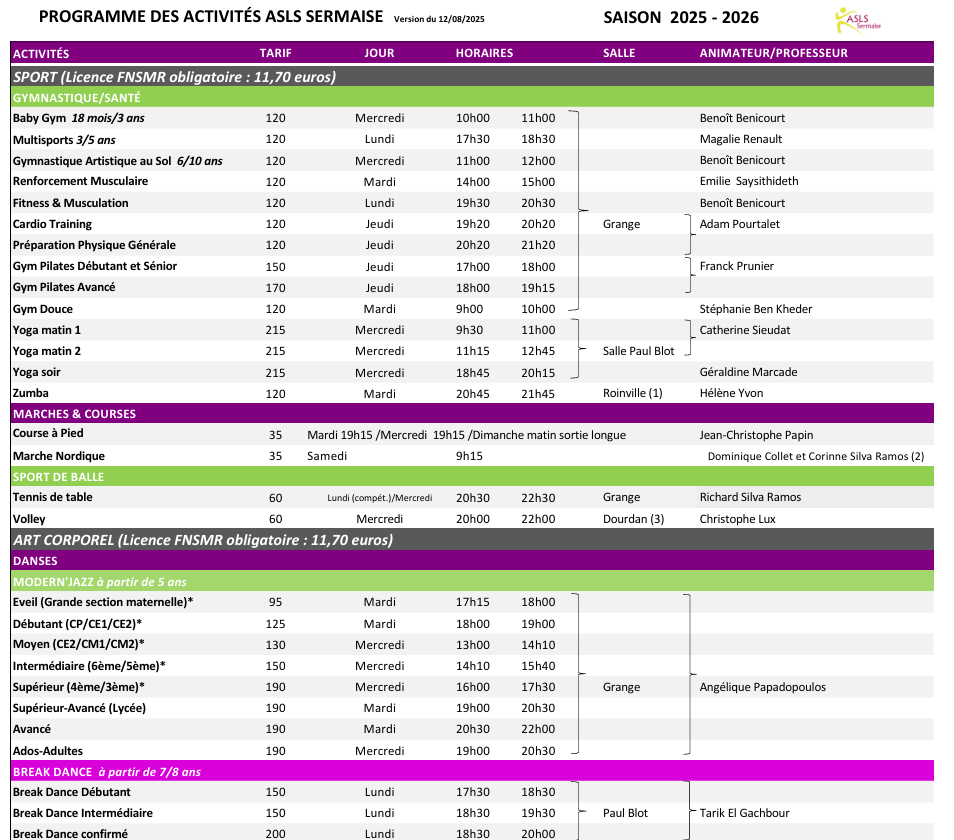Click the 'DANSES' section heading
Image resolution: width=954 pixels, height=840 pixels.
[35, 561]
